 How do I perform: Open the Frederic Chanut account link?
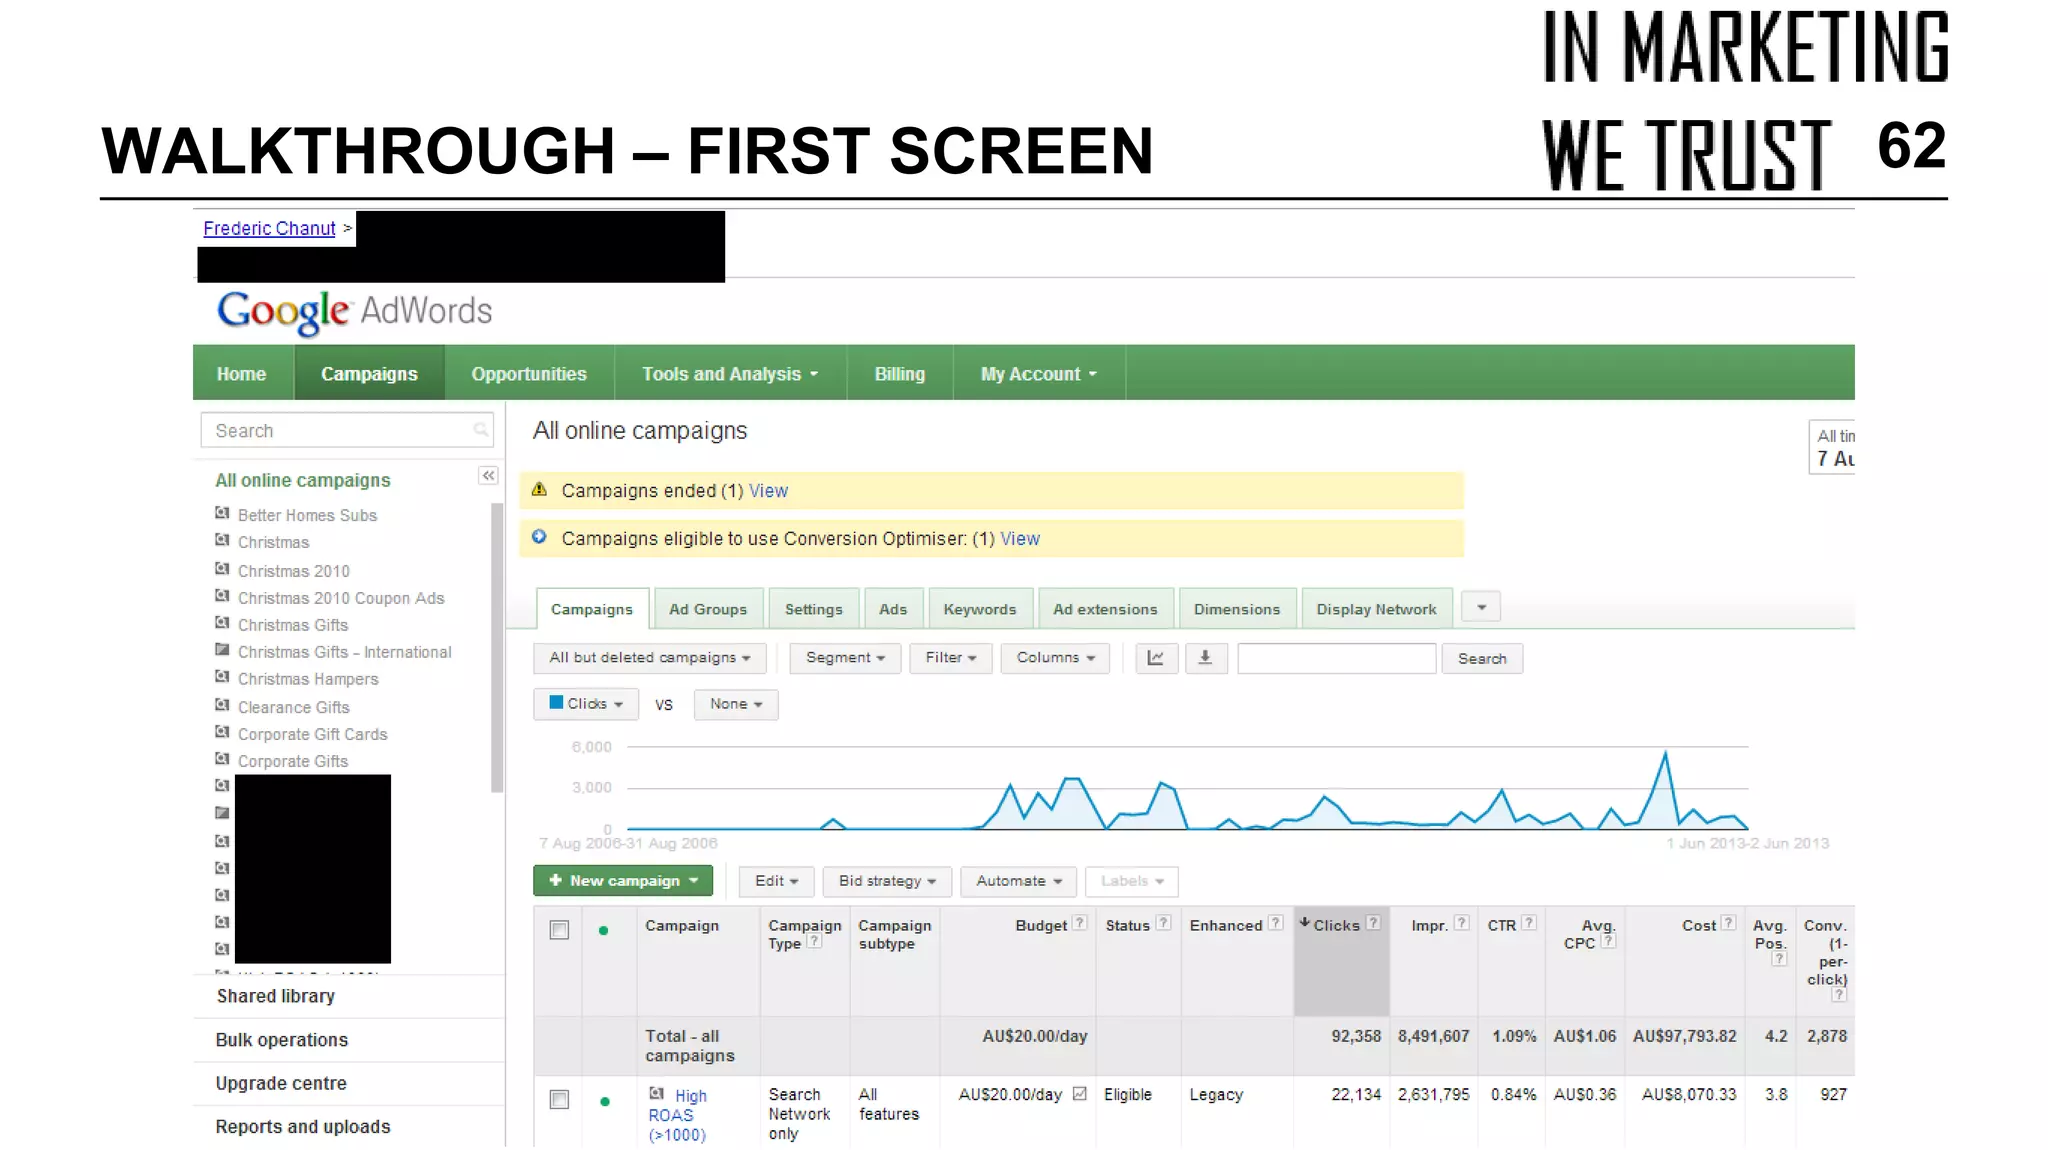269,228
